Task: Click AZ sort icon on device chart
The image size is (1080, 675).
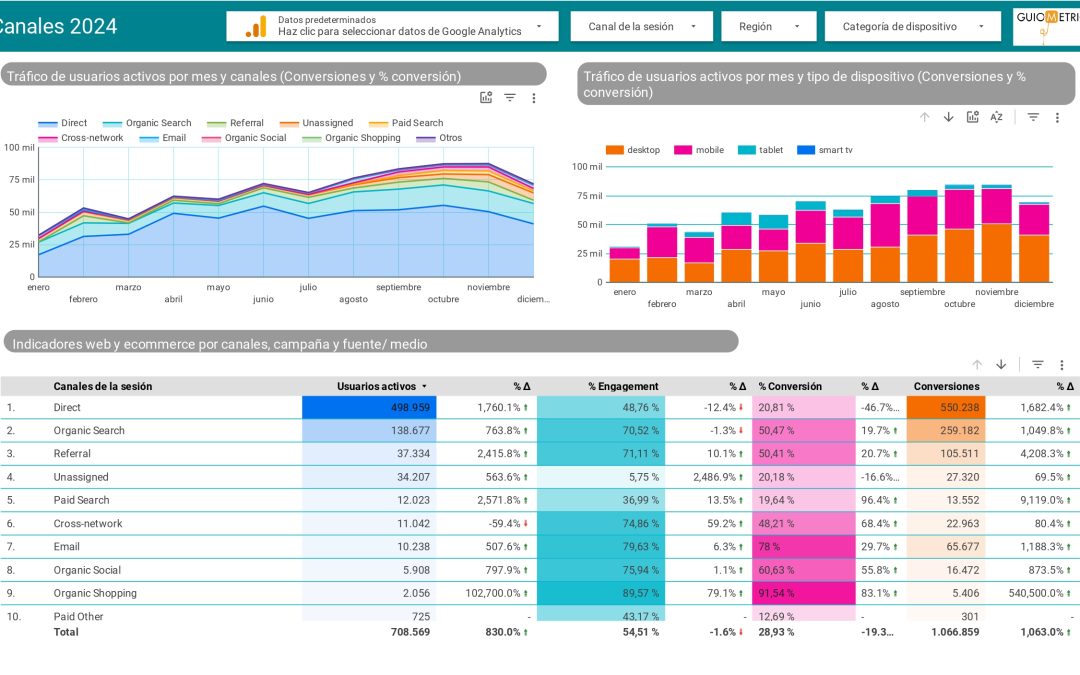Action: point(996,117)
